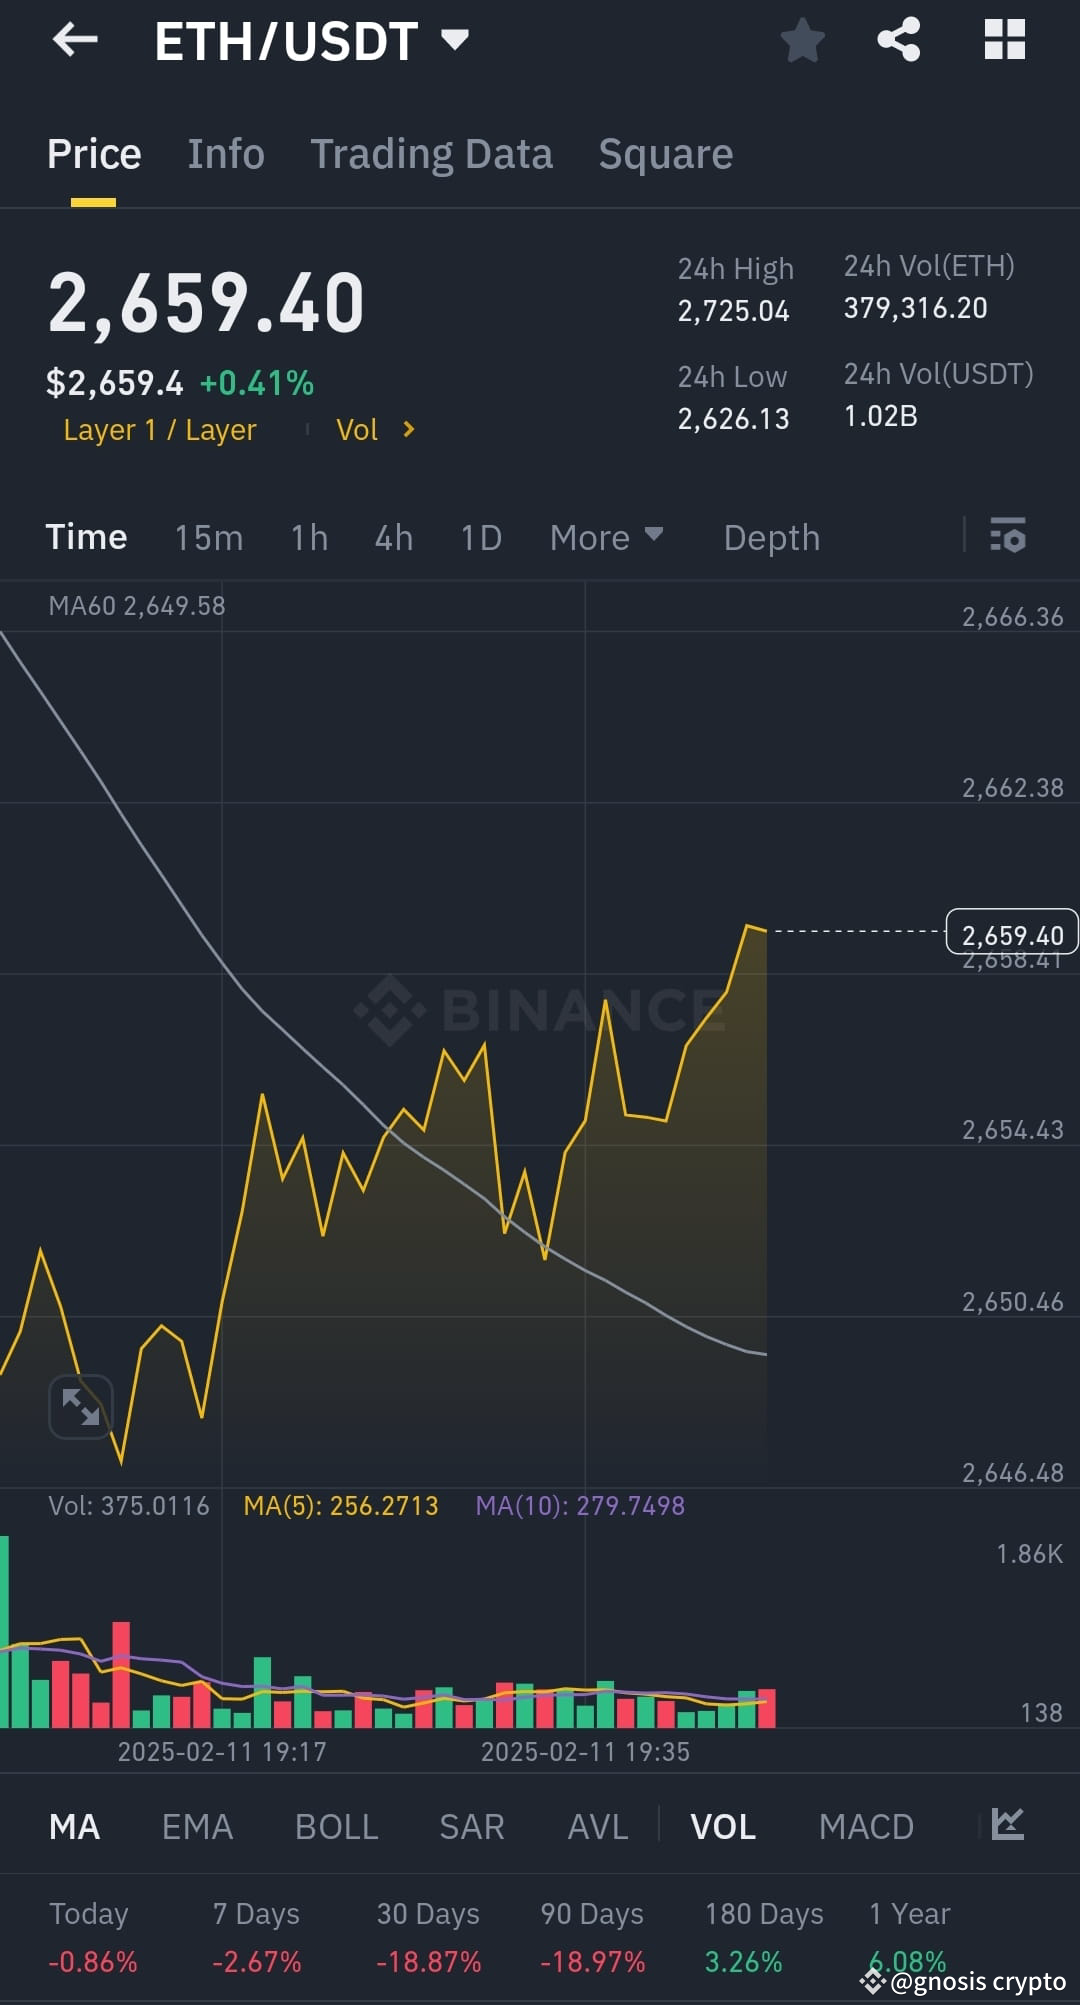Add ETH/USDT to favorites with the star

[803, 40]
